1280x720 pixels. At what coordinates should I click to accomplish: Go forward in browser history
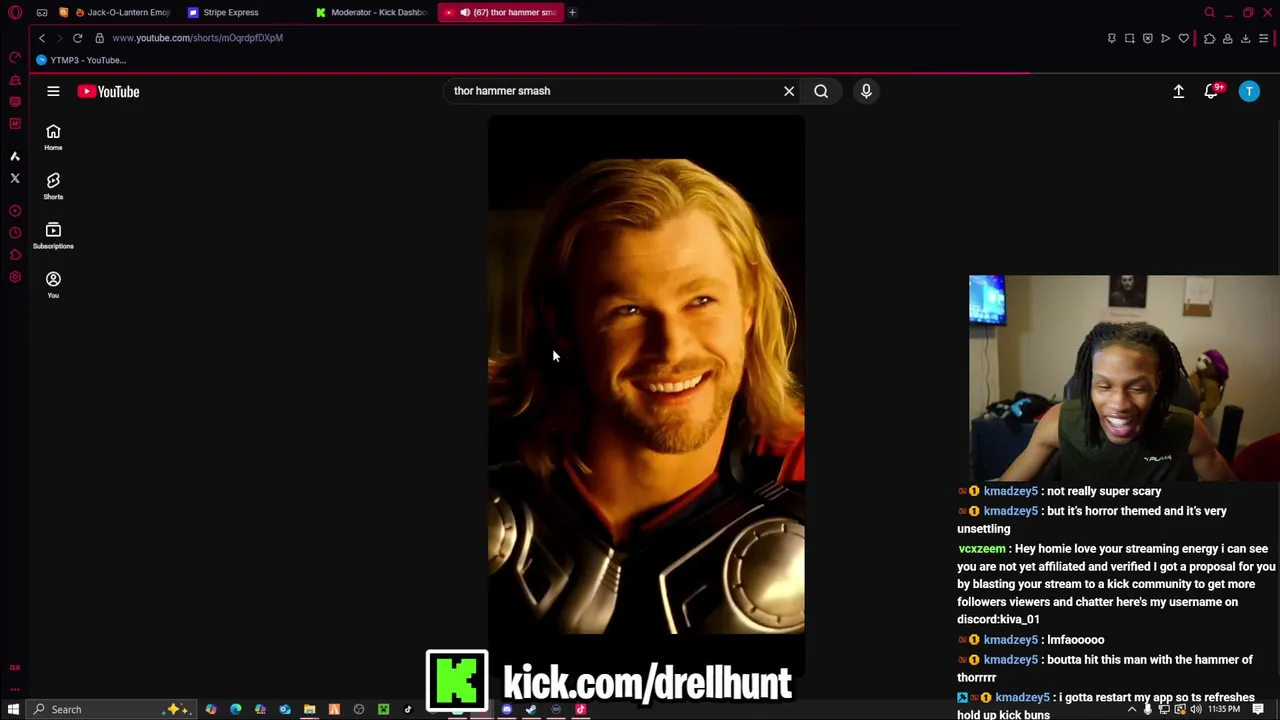(59, 38)
